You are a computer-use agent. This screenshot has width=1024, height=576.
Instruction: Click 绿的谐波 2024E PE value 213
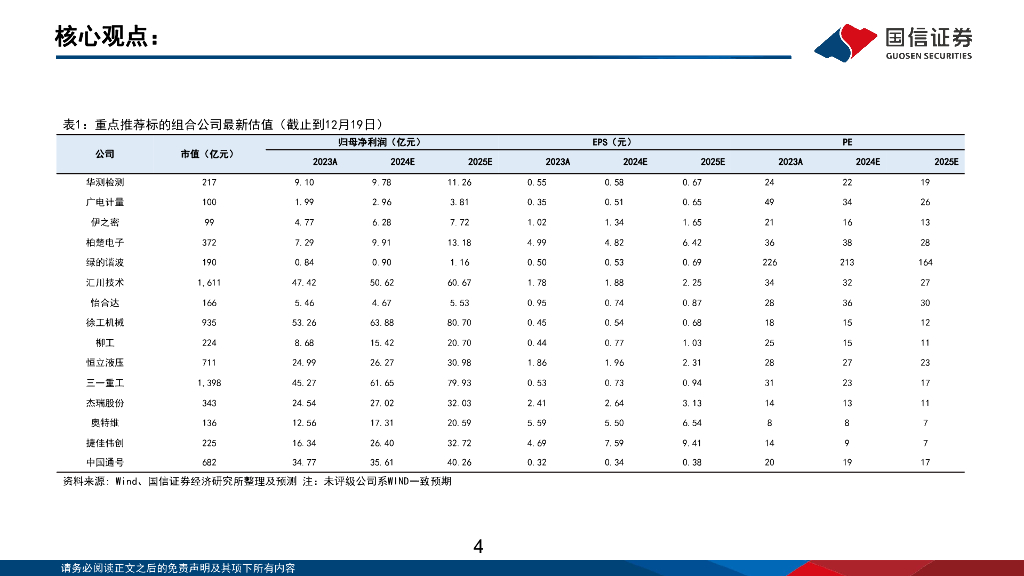(847, 263)
